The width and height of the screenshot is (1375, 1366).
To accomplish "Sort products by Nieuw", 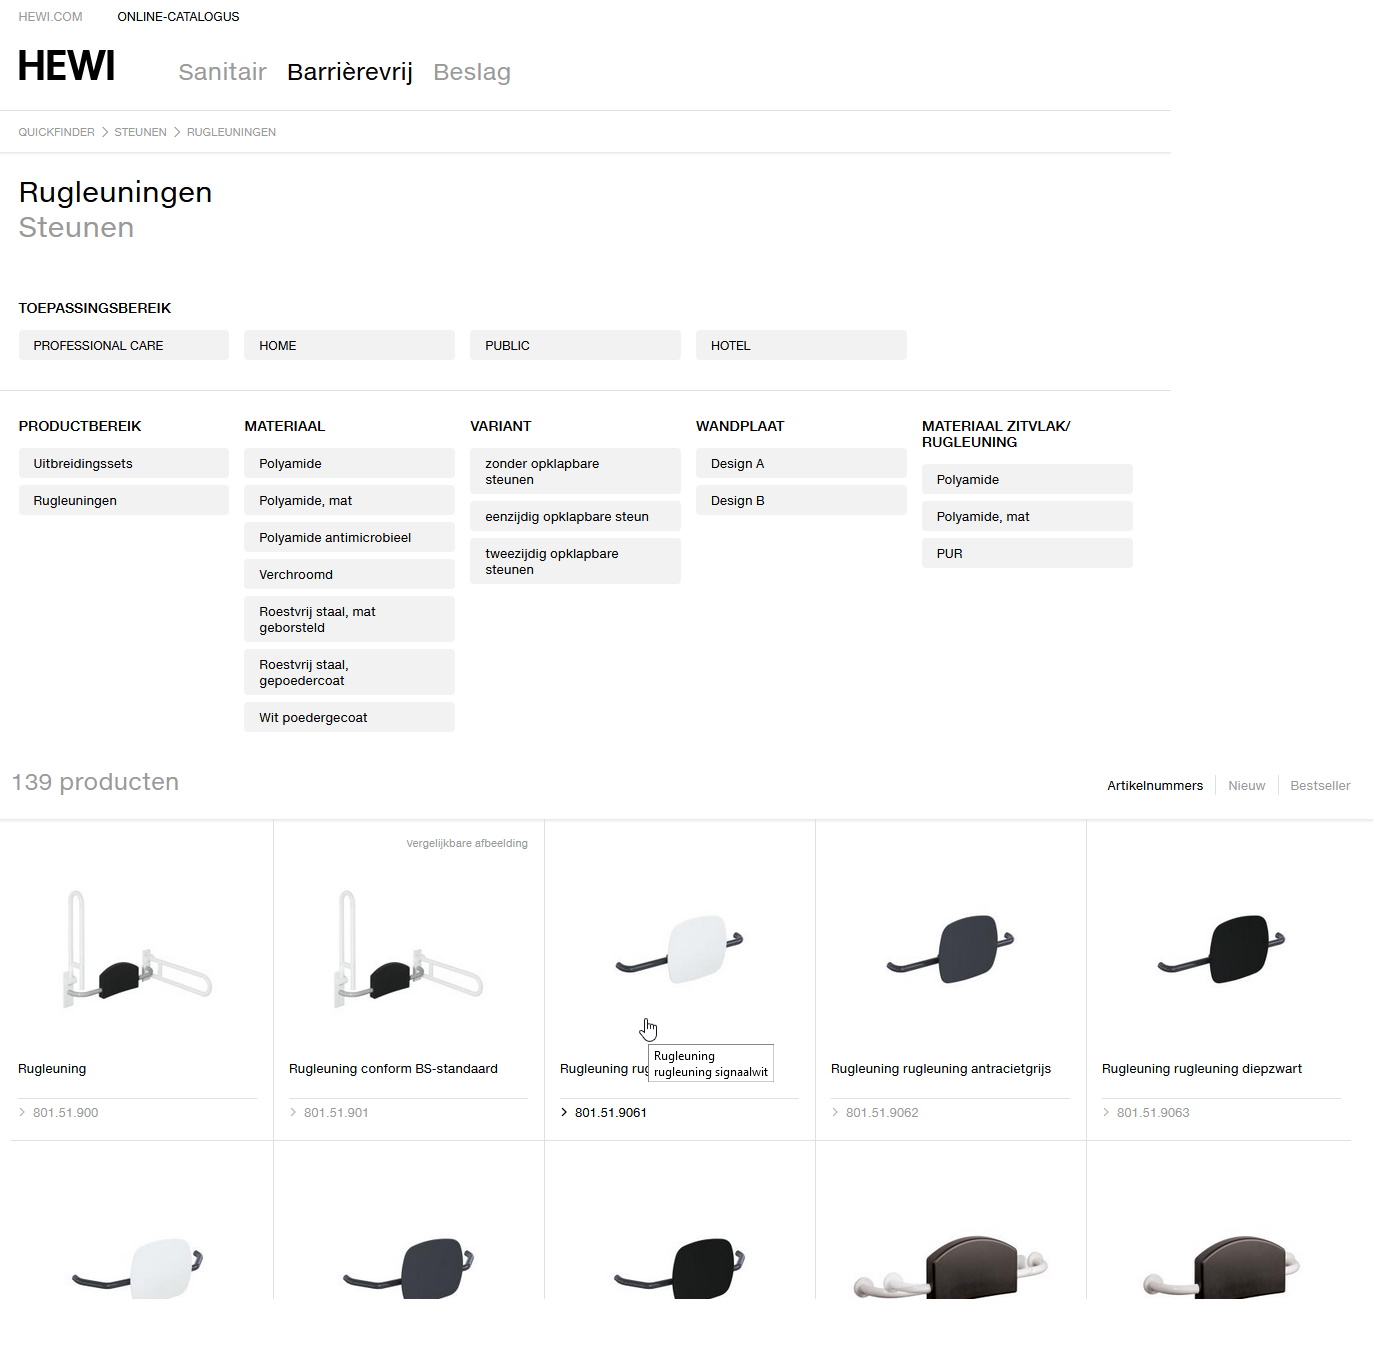I will click(1246, 786).
